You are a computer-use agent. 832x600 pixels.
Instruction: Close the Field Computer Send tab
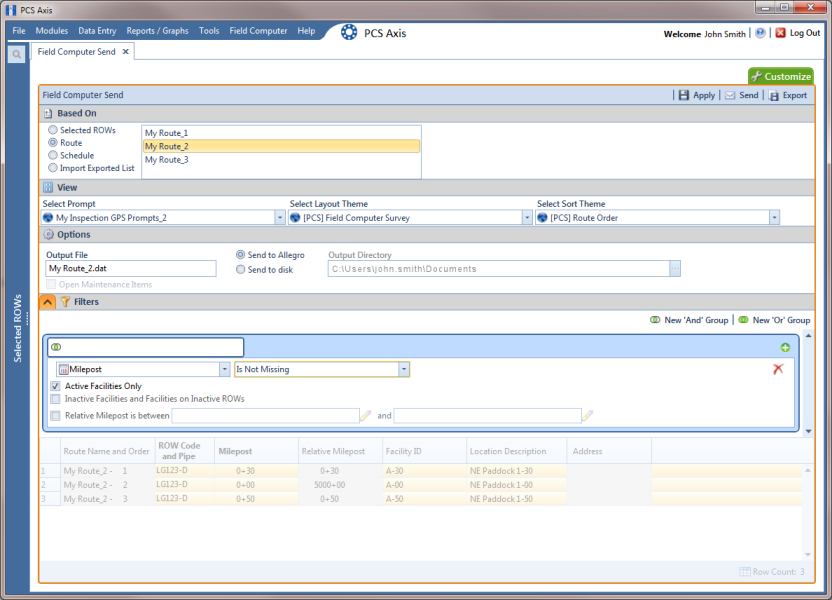click(126, 51)
